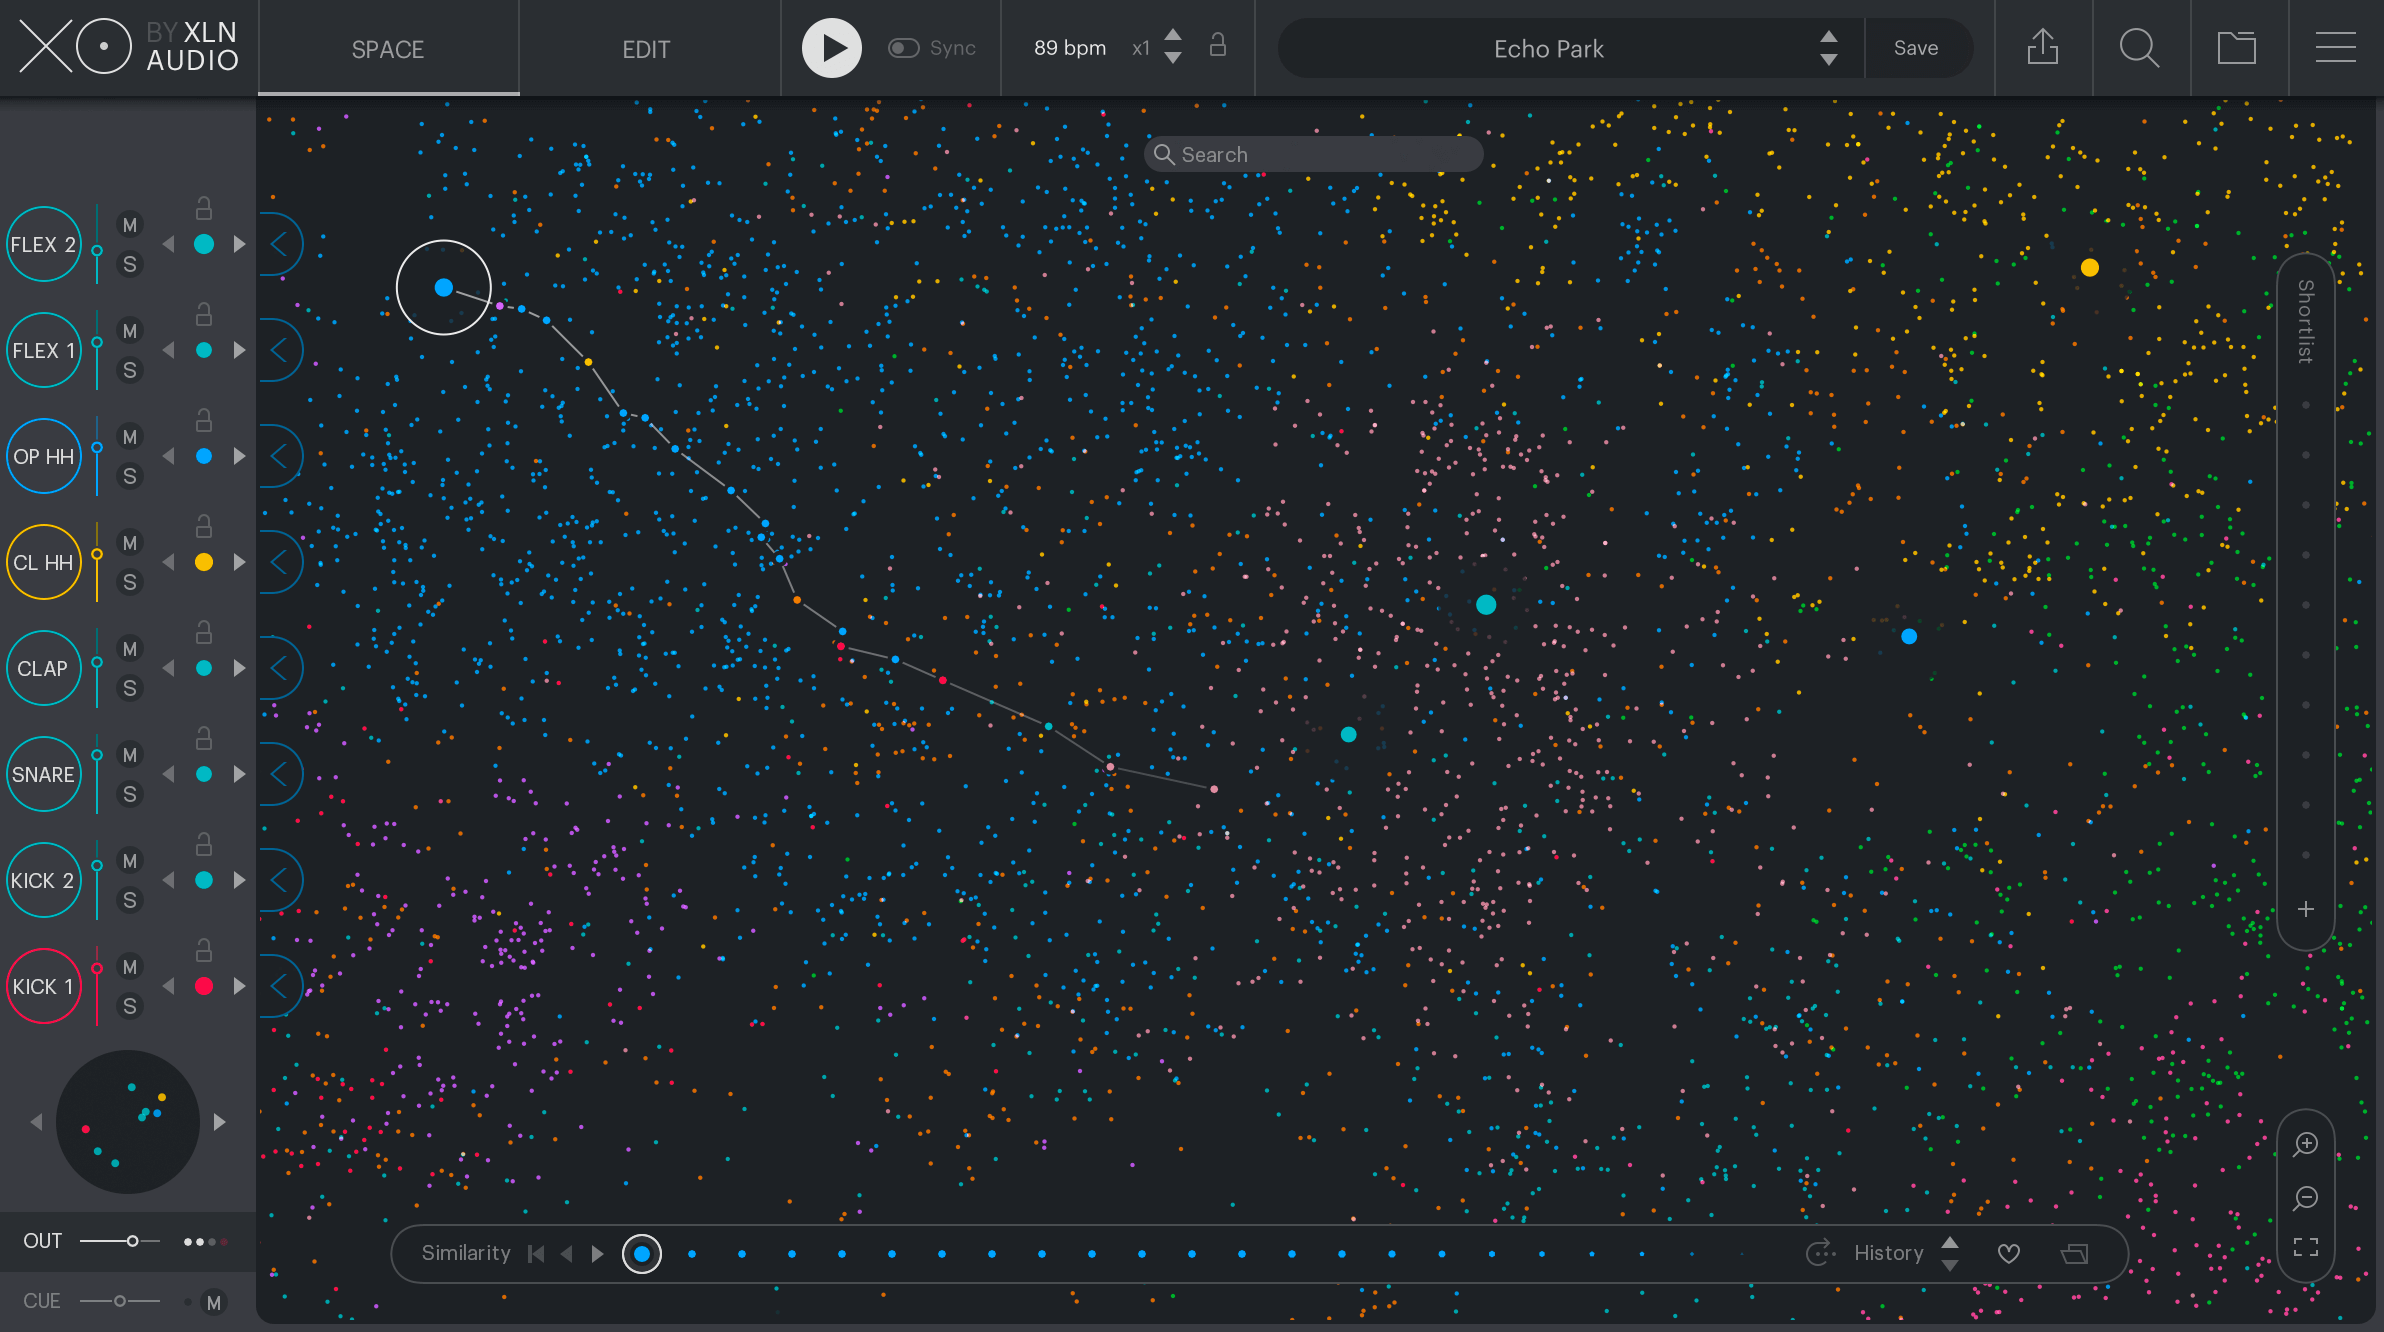Expand KICK 1 channel chevron
2384x1332 pixels.
[x=280, y=986]
